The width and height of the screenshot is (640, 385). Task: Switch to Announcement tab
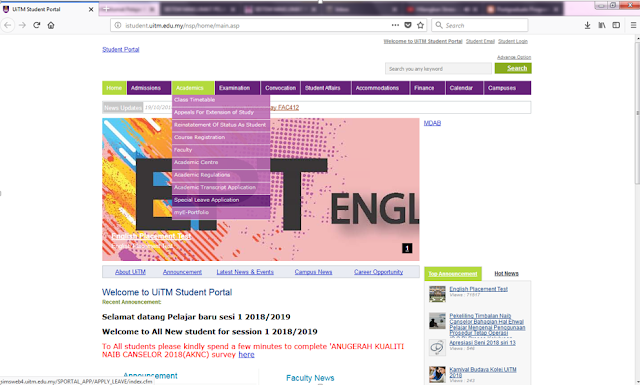182,272
